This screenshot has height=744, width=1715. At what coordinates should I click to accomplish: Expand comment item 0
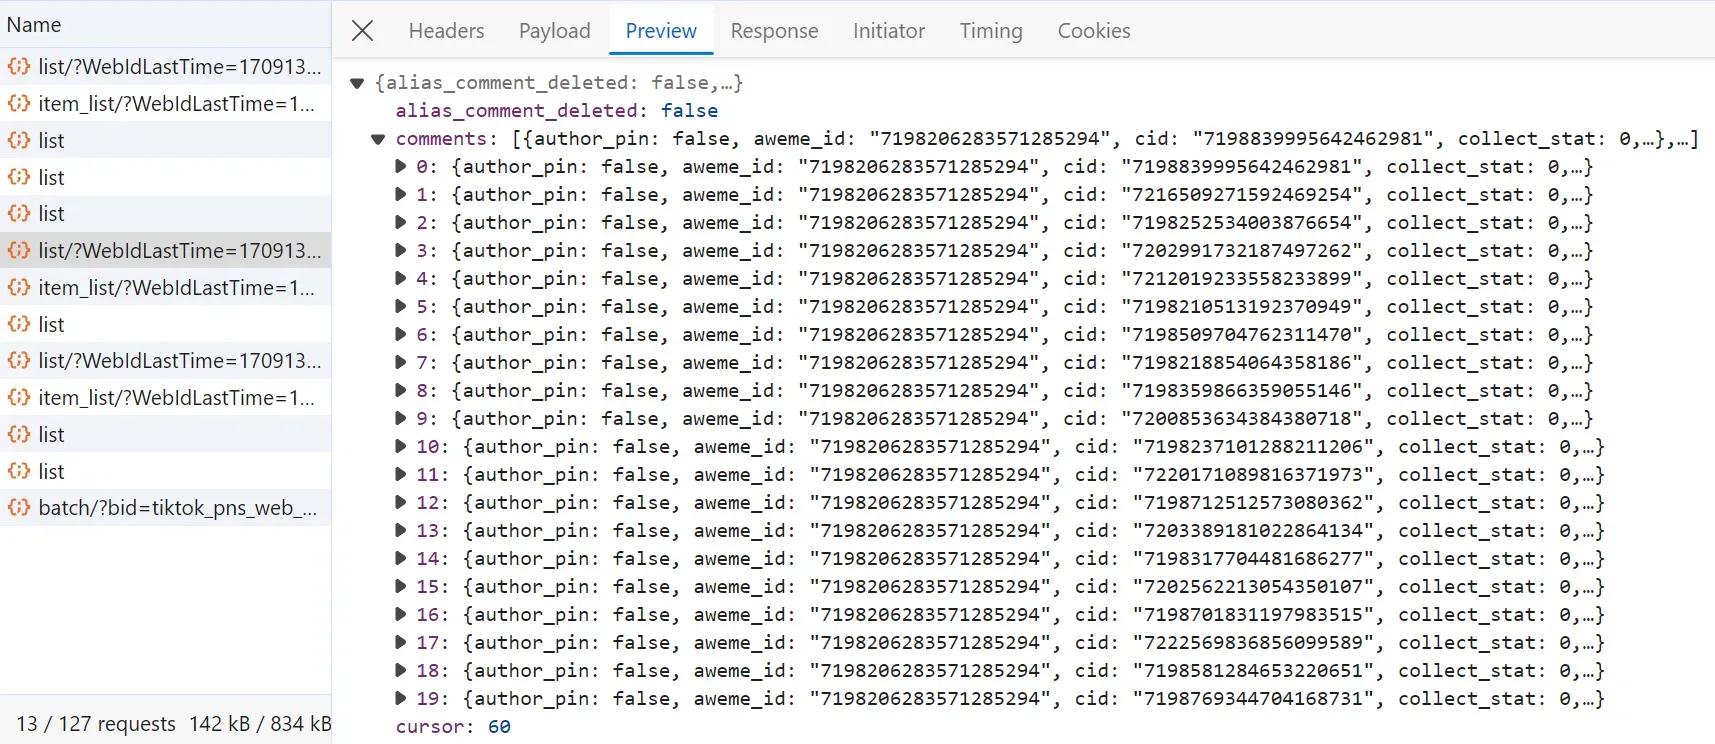point(401,166)
